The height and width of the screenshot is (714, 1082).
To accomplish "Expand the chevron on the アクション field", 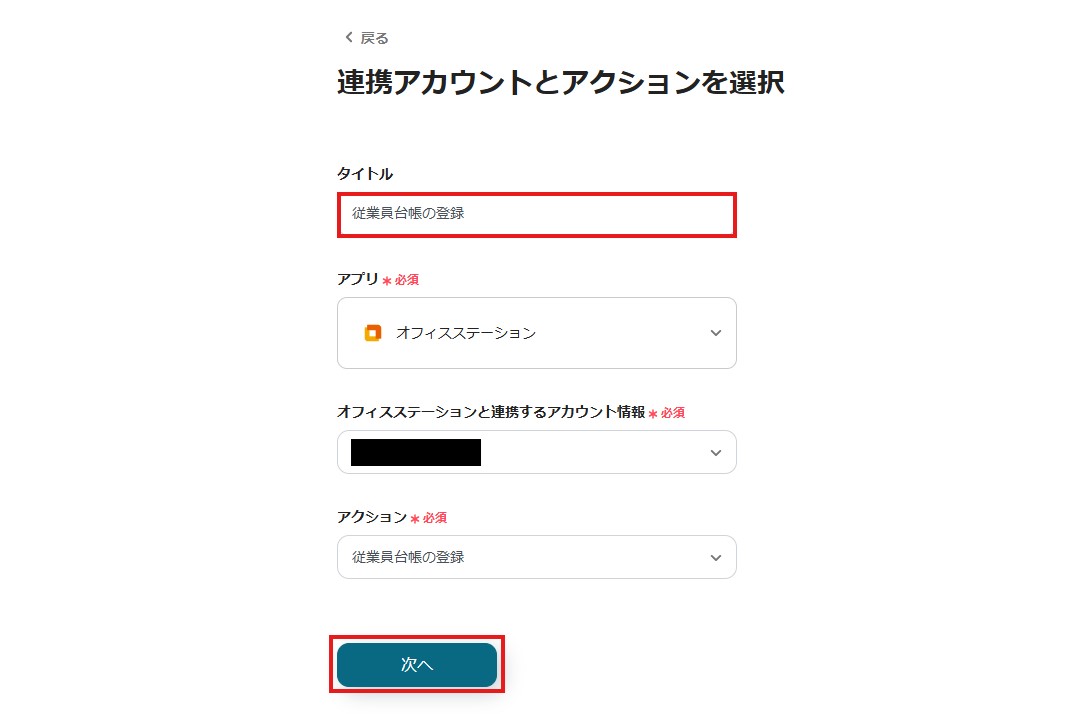I will point(716,557).
